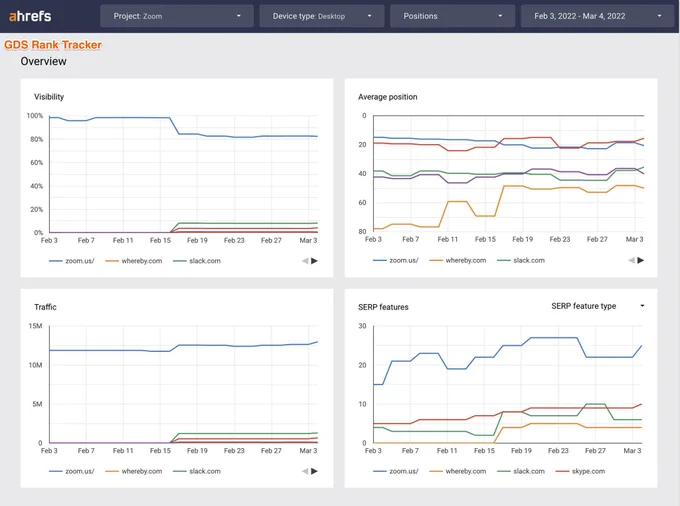The height and width of the screenshot is (506, 680).
Task: Click next legend page arrow in Traffic chart
Action: 314,471
